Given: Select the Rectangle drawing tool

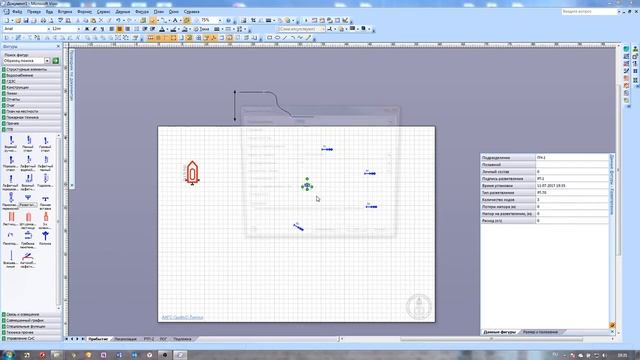Looking at the screenshot, I should point(269,38).
